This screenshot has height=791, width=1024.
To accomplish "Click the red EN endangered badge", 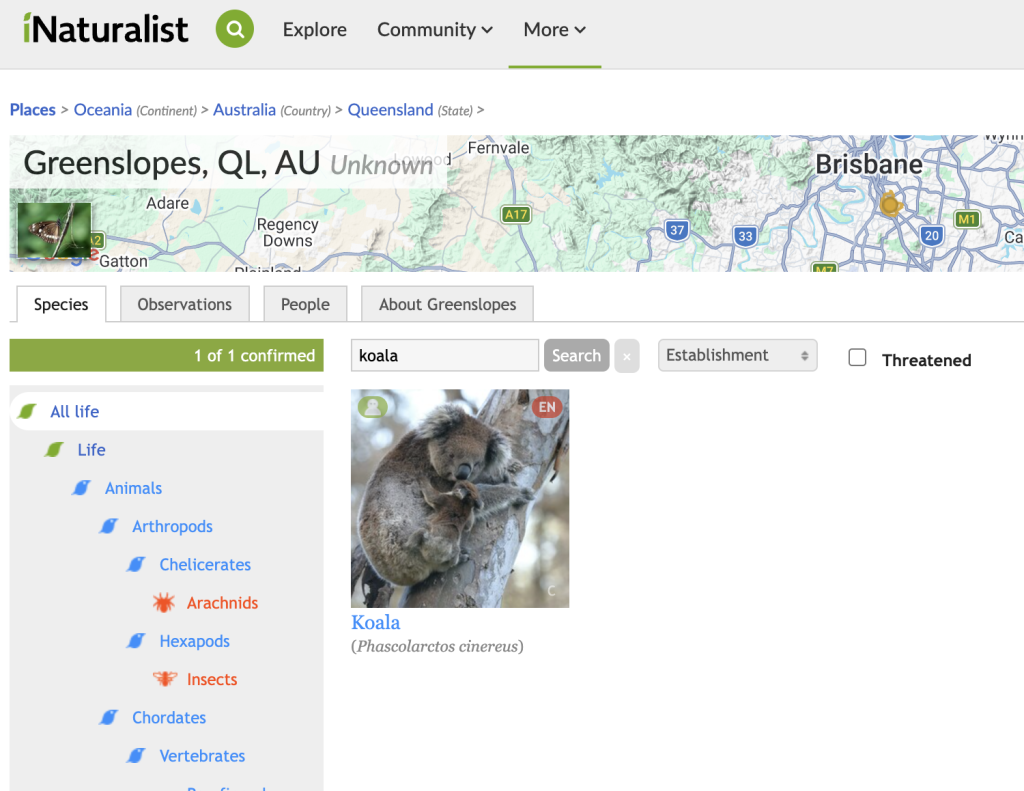I will 546,407.
